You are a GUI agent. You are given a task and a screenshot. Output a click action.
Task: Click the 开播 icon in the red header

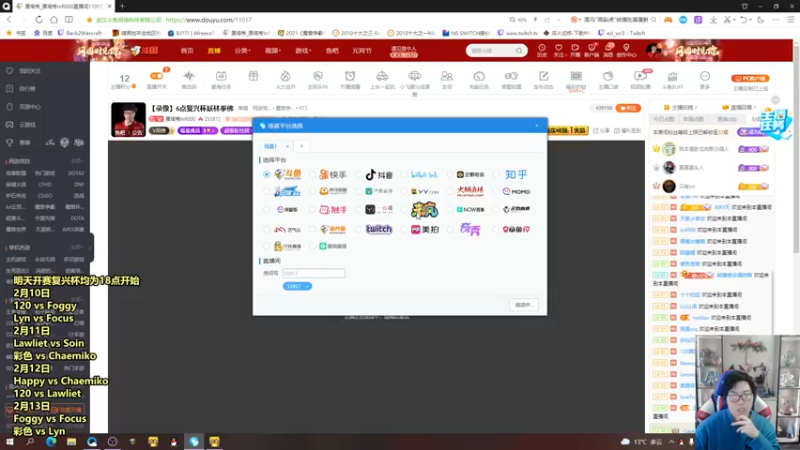[x=575, y=50]
